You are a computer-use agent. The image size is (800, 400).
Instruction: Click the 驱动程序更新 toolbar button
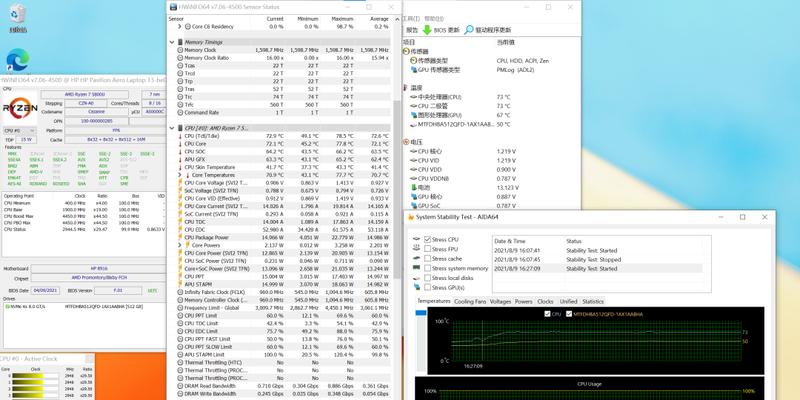[x=488, y=30]
